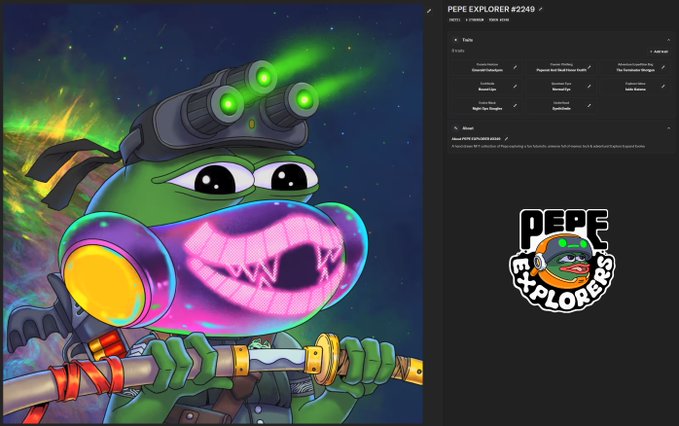Edit the Popcoat And Skull Honor Outfit trait
Image resolution: width=679 pixels, height=426 pixels.
pos(589,67)
